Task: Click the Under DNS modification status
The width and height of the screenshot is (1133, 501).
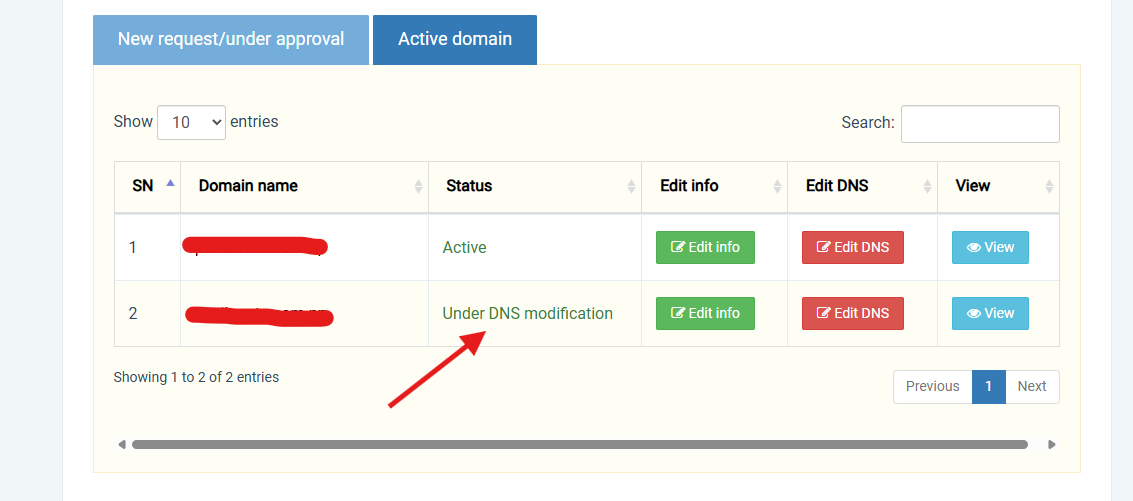Action: [x=527, y=313]
